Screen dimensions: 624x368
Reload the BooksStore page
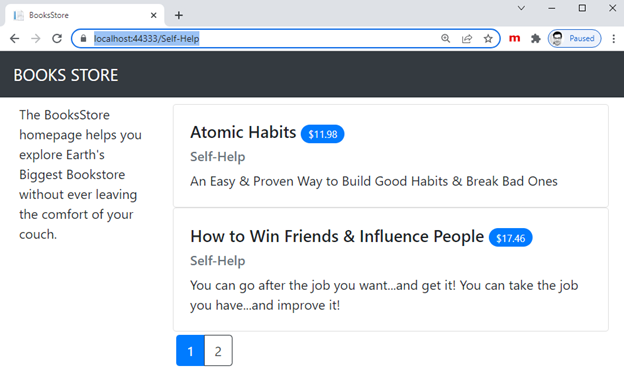(x=57, y=39)
